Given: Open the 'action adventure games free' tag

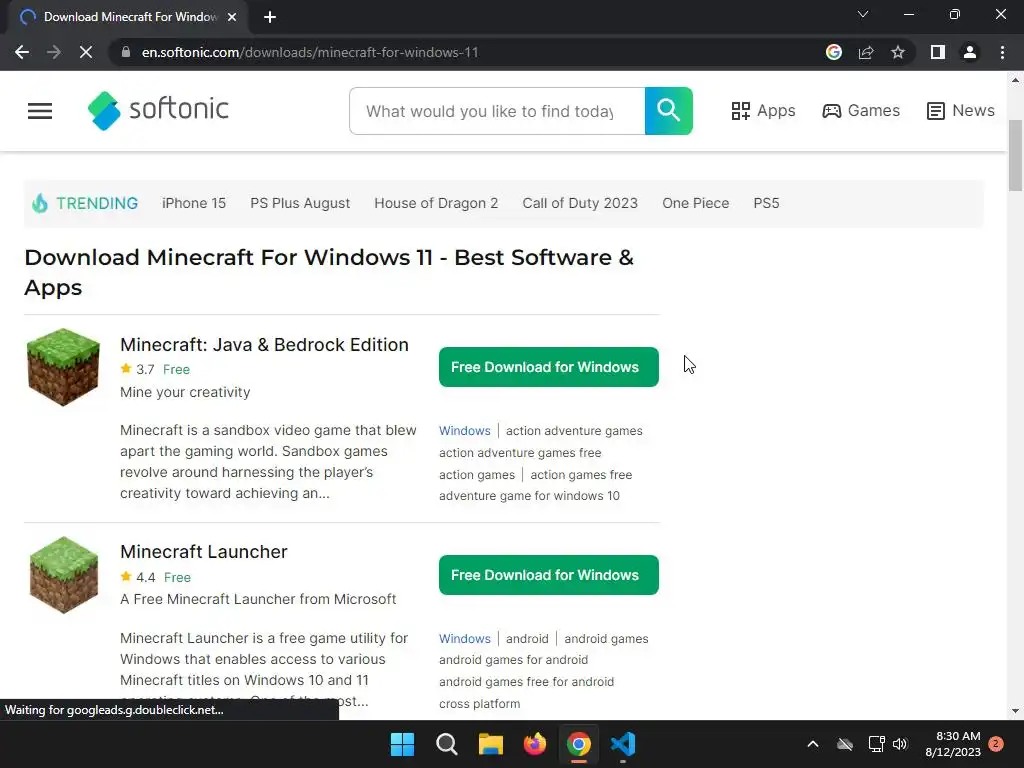Looking at the screenshot, I should click(520, 453).
